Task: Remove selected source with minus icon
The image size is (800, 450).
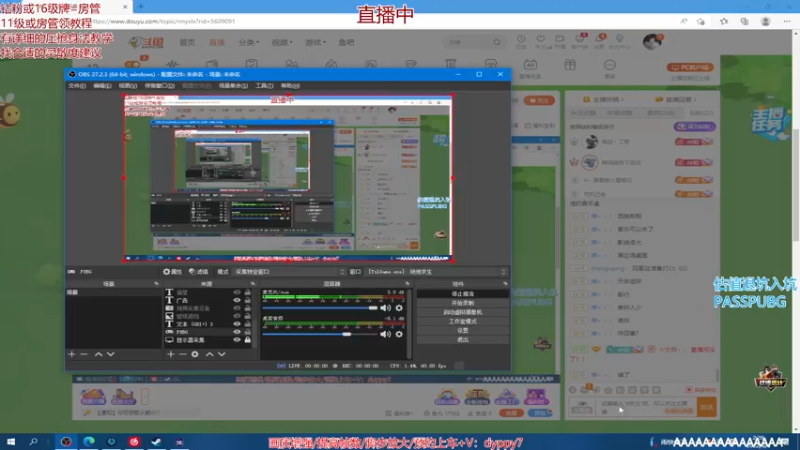Action: point(183,354)
